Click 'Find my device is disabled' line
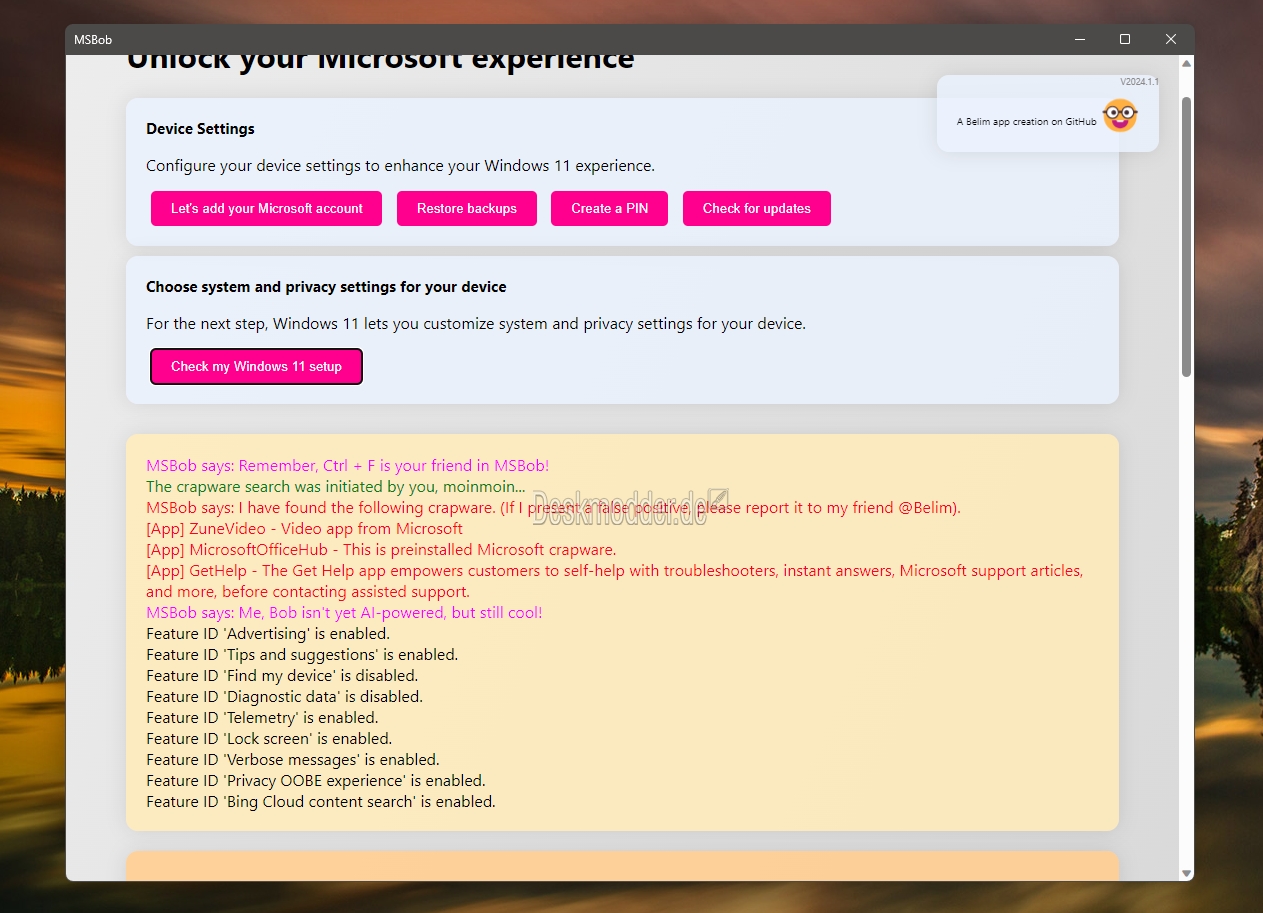1263x913 pixels. [281, 675]
